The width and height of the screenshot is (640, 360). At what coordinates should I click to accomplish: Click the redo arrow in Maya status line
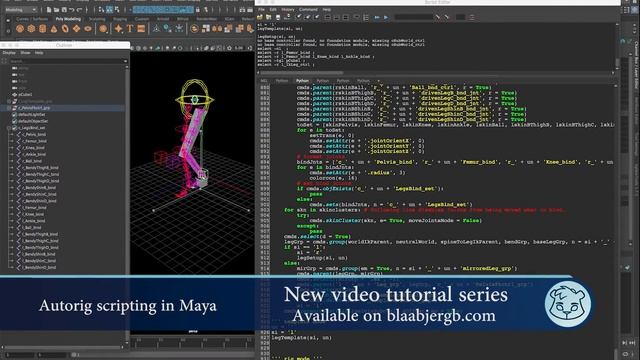(x=79, y=9)
